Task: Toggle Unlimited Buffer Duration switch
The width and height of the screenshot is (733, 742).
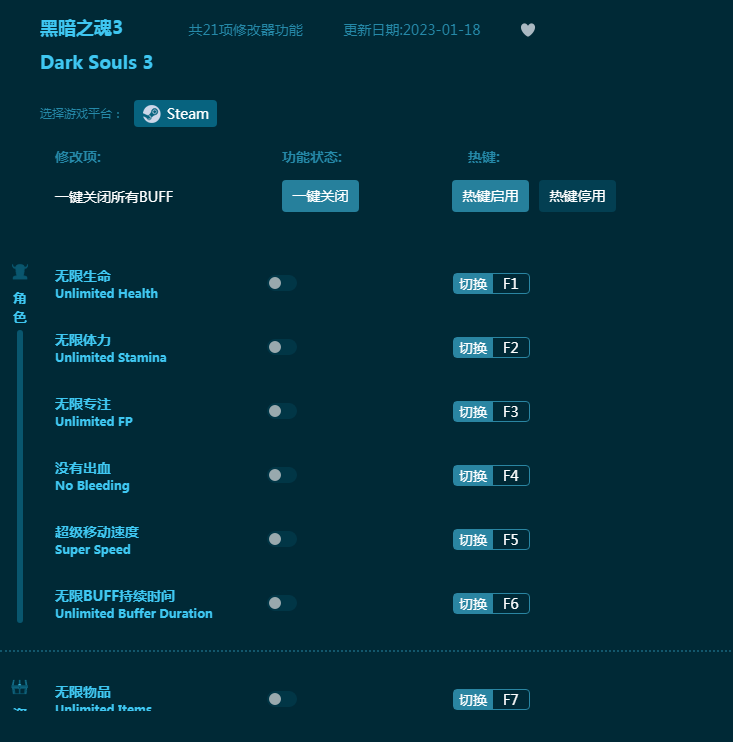Action: pyautogui.click(x=282, y=603)
